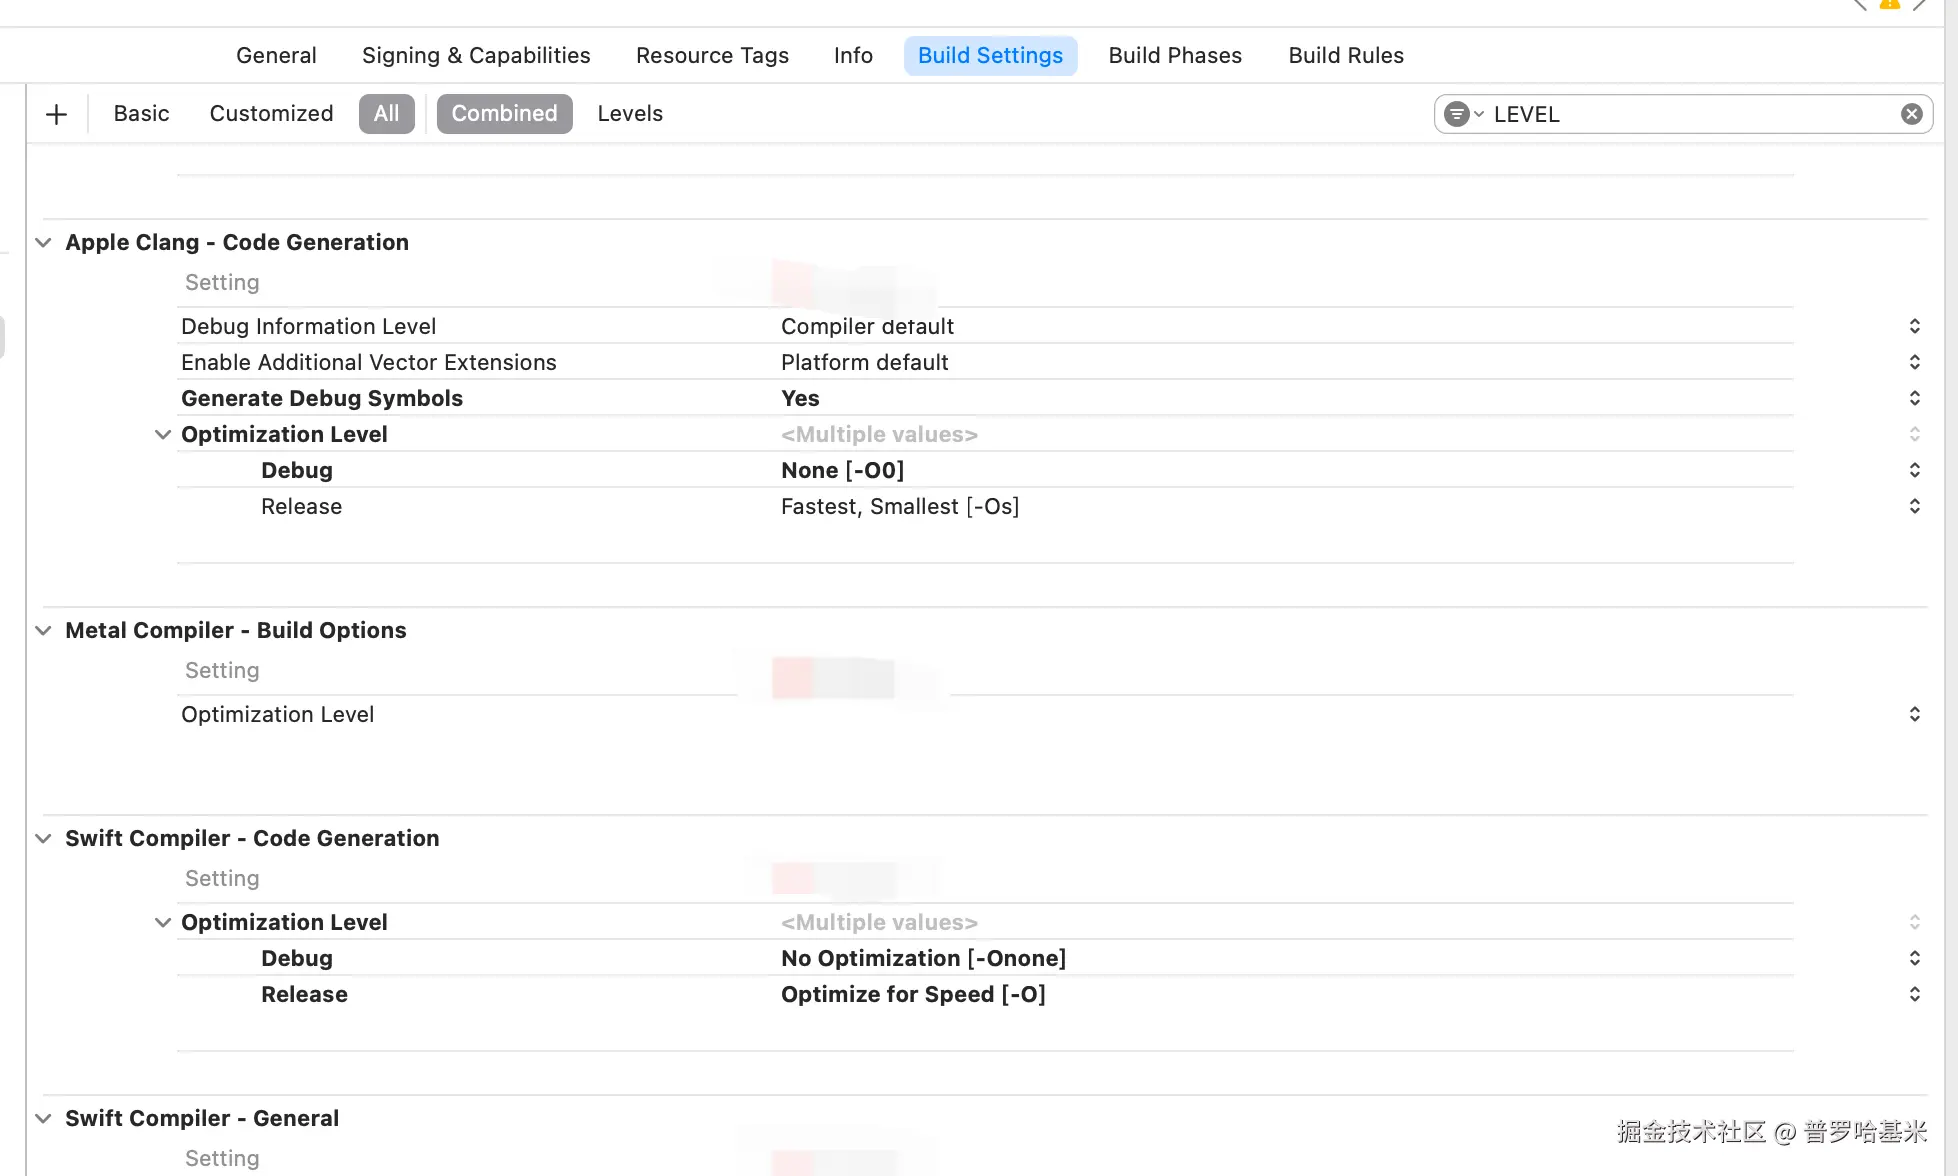Clear the LEVEL search filter text

coord(1911,114)
